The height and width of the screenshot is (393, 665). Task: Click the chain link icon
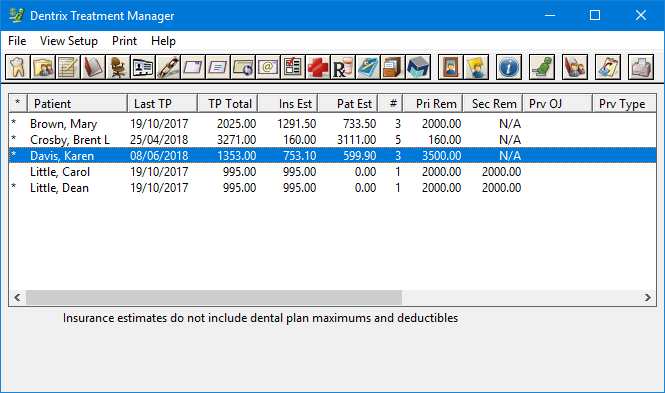(168, 67)
